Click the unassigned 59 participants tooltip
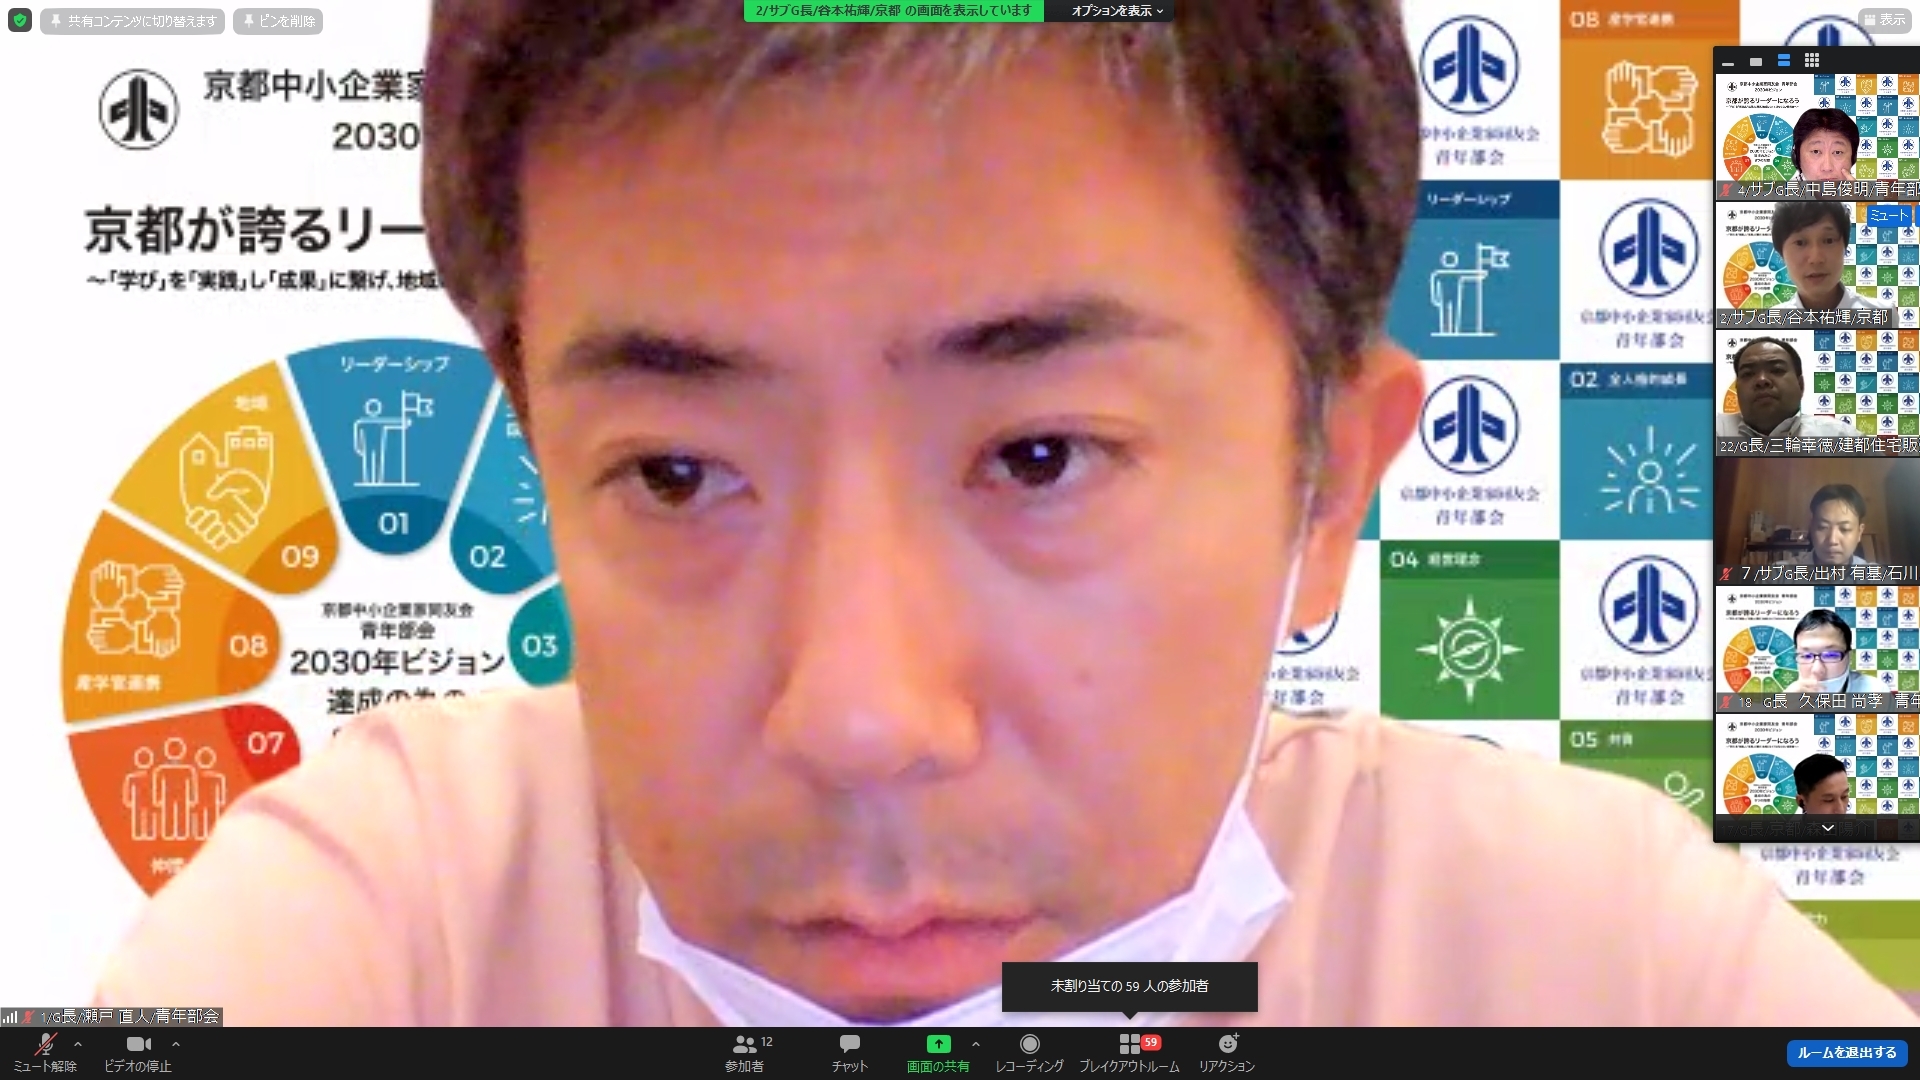 click(1130, 986)
